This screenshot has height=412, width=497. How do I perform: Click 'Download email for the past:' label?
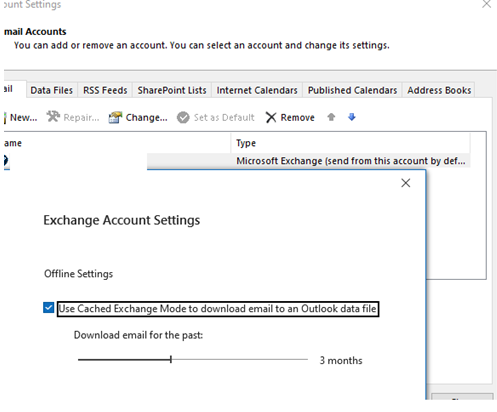[138, 335]
